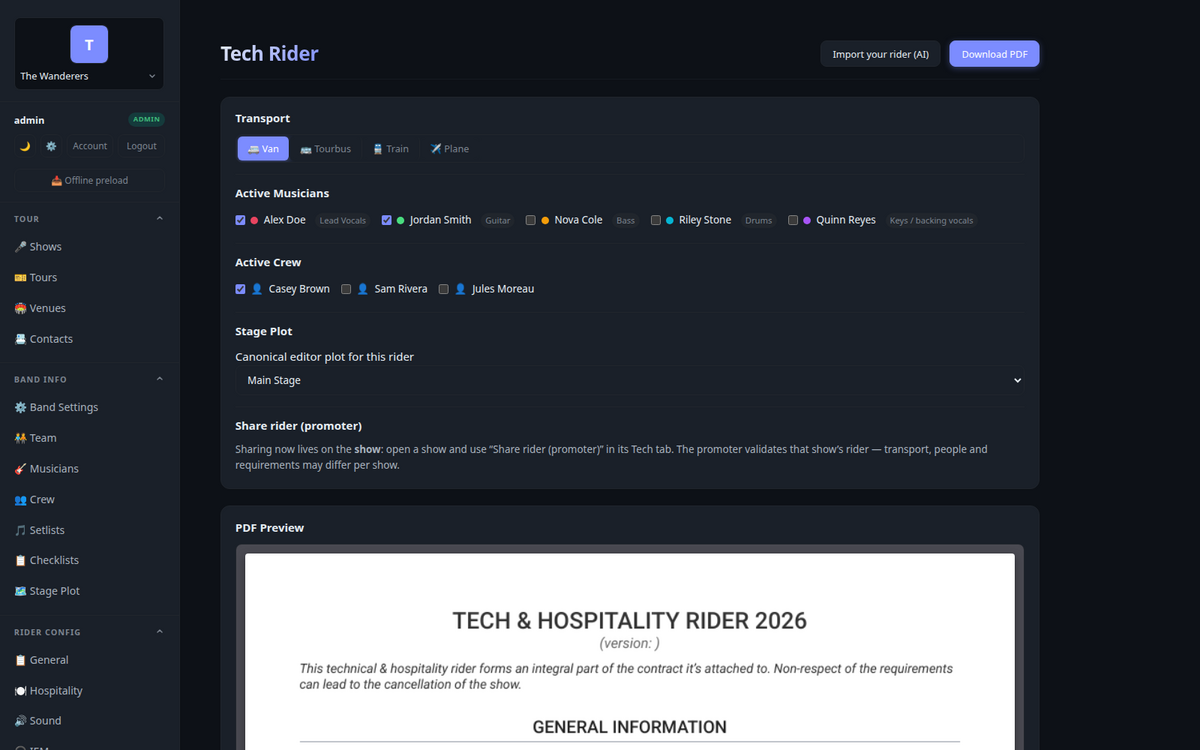
Task: Enable Riley Stone musician checkbox
Action: [x=655, y=220]
